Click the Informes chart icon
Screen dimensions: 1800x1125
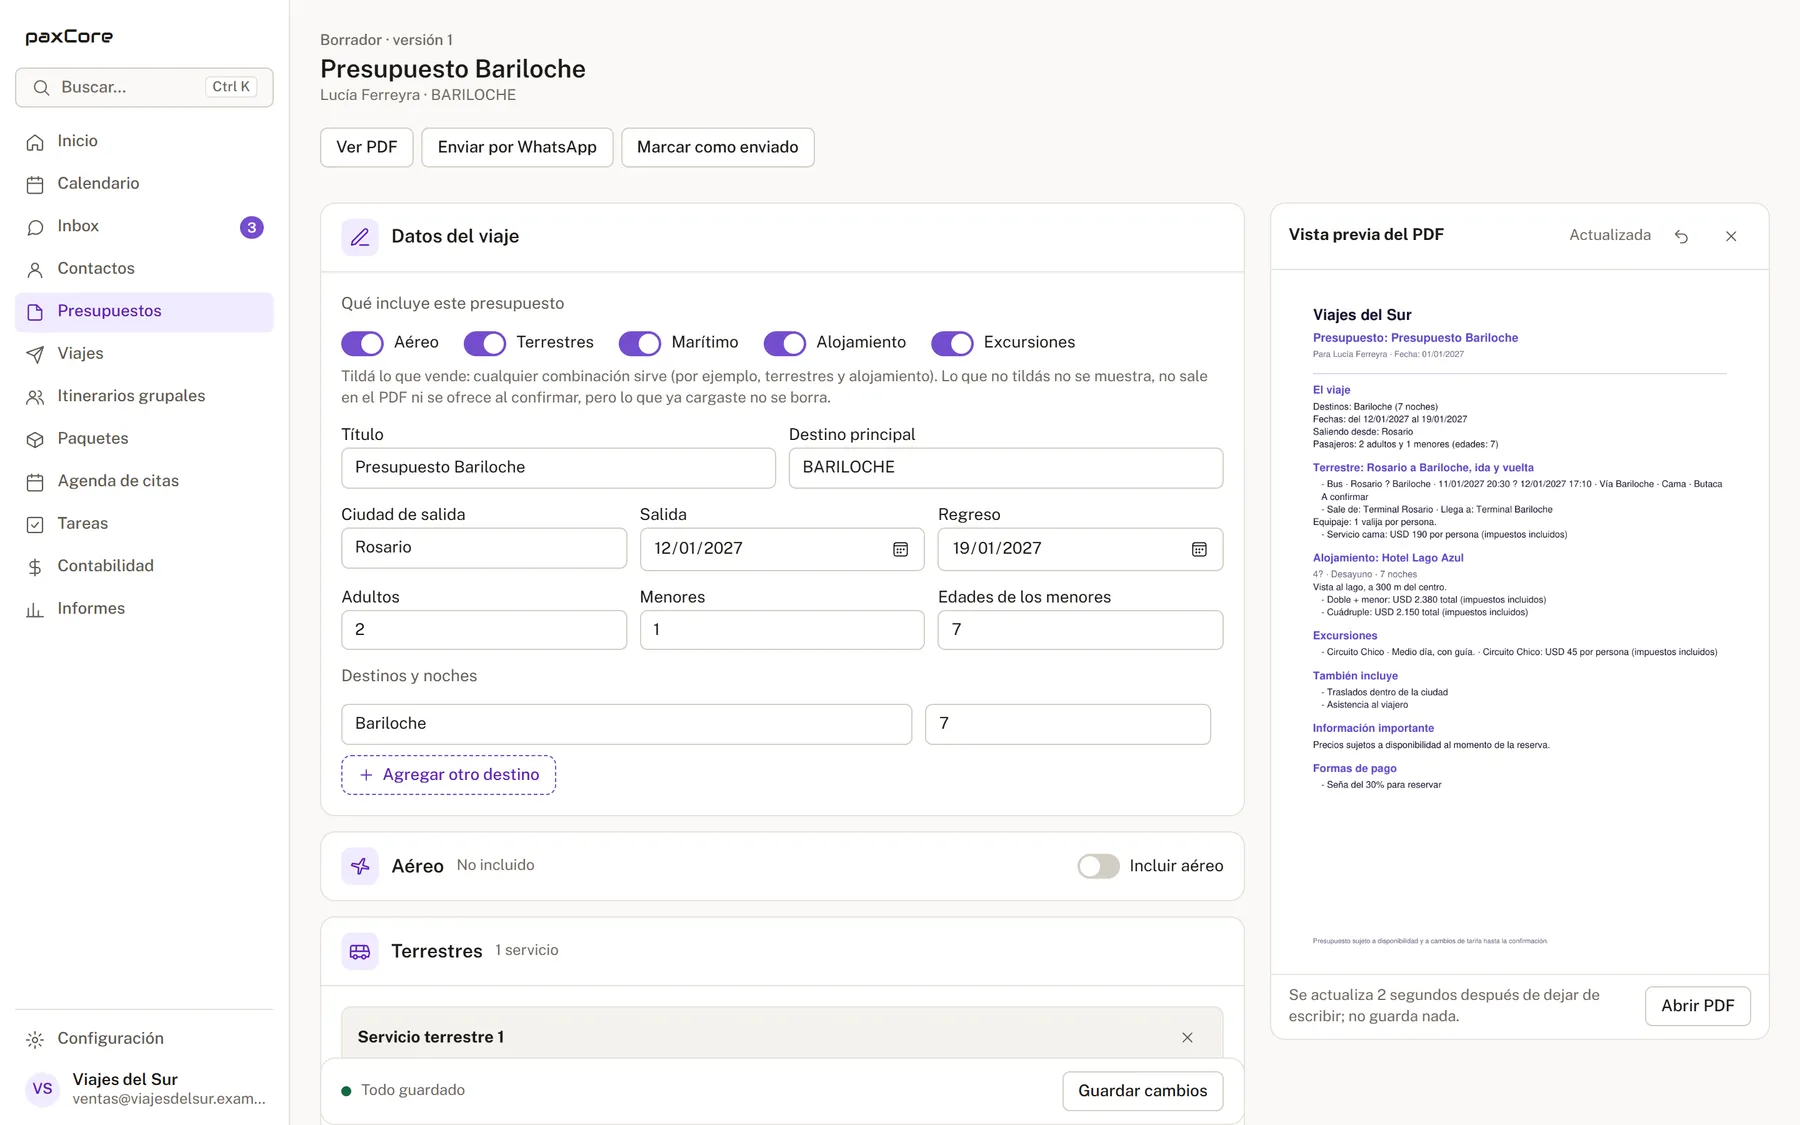pos(35,609)
